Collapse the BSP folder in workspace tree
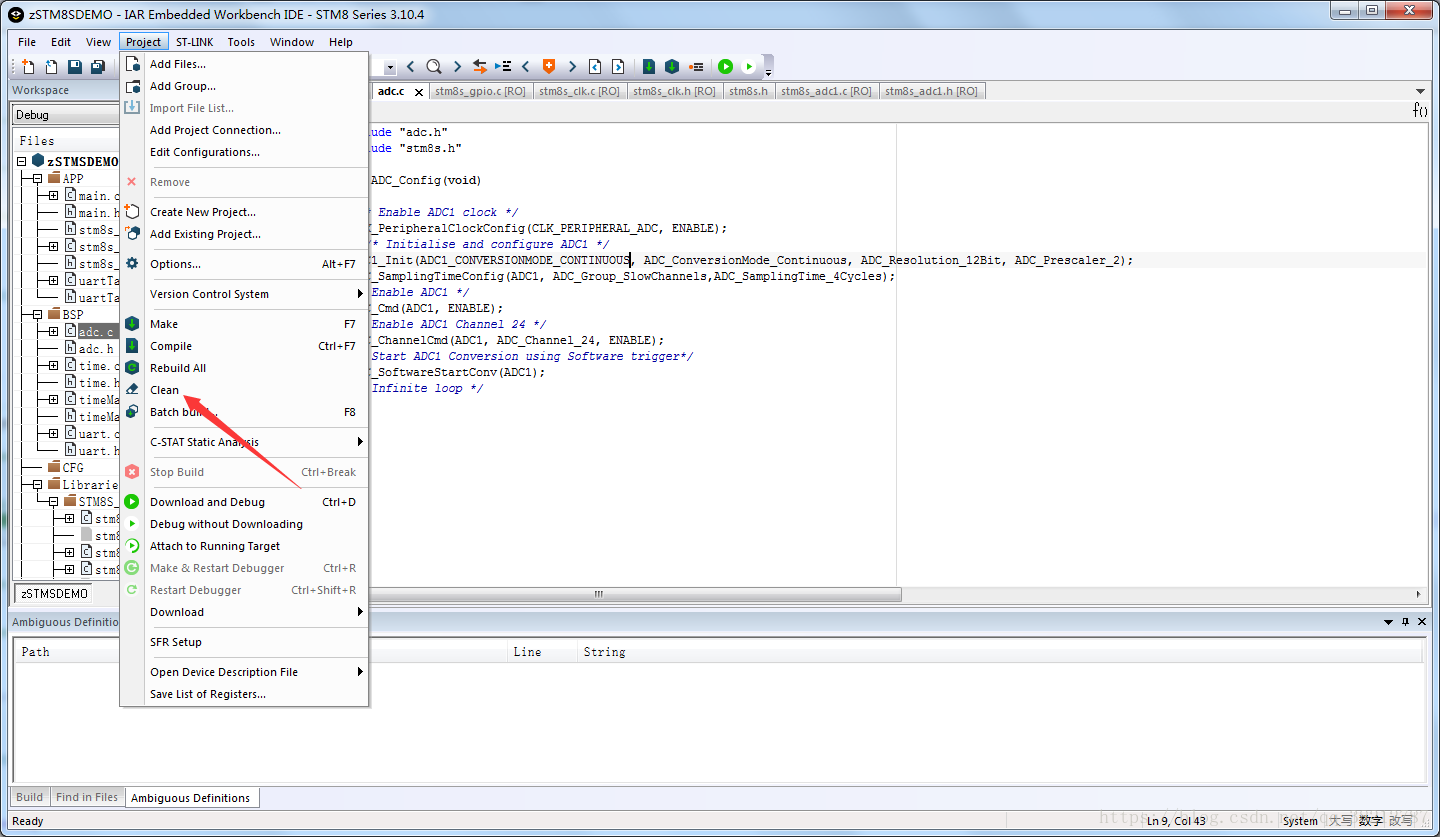 [37, 314]
